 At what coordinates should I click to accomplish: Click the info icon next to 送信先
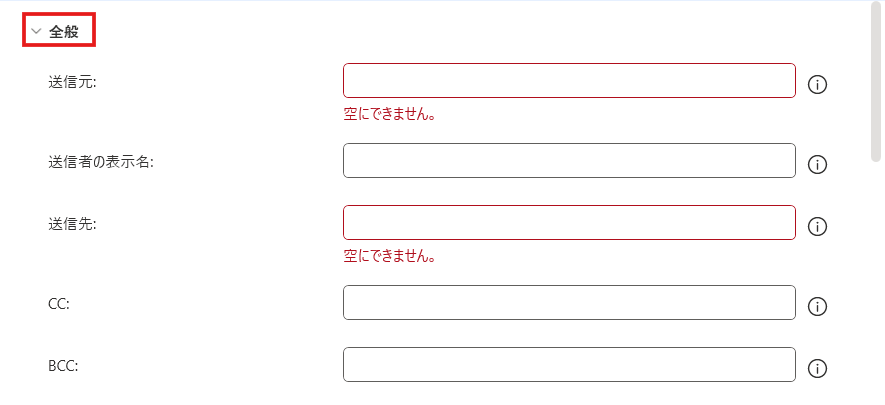[x=817, y=227]
